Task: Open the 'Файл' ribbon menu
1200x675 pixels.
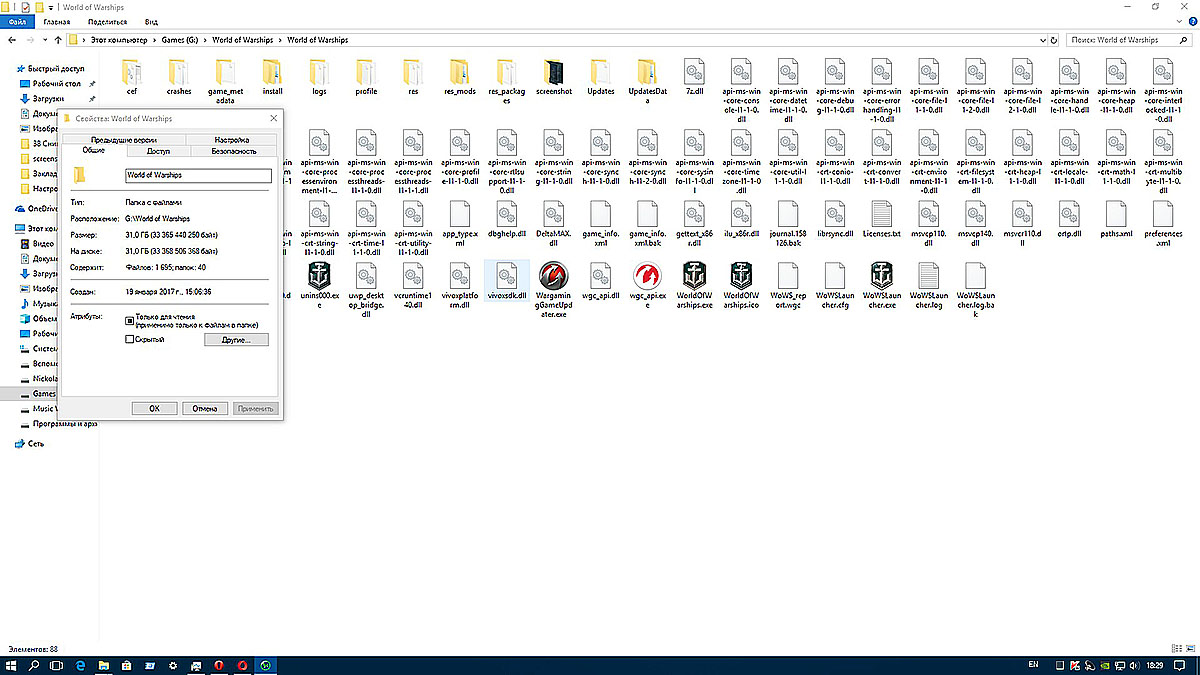Action: click(18, 21)
